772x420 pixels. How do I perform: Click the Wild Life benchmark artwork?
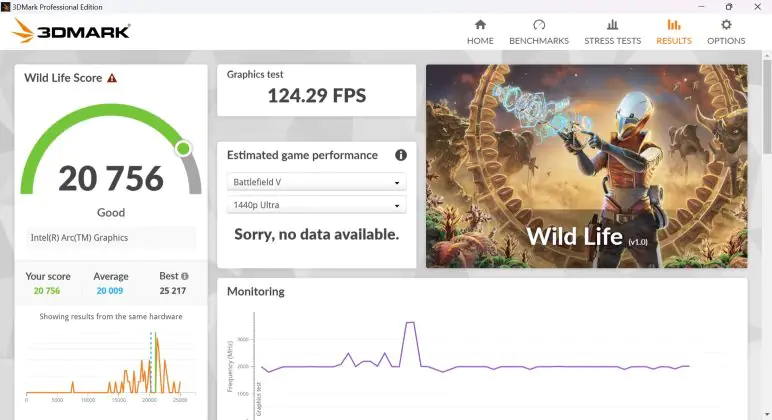coord(586,166)
